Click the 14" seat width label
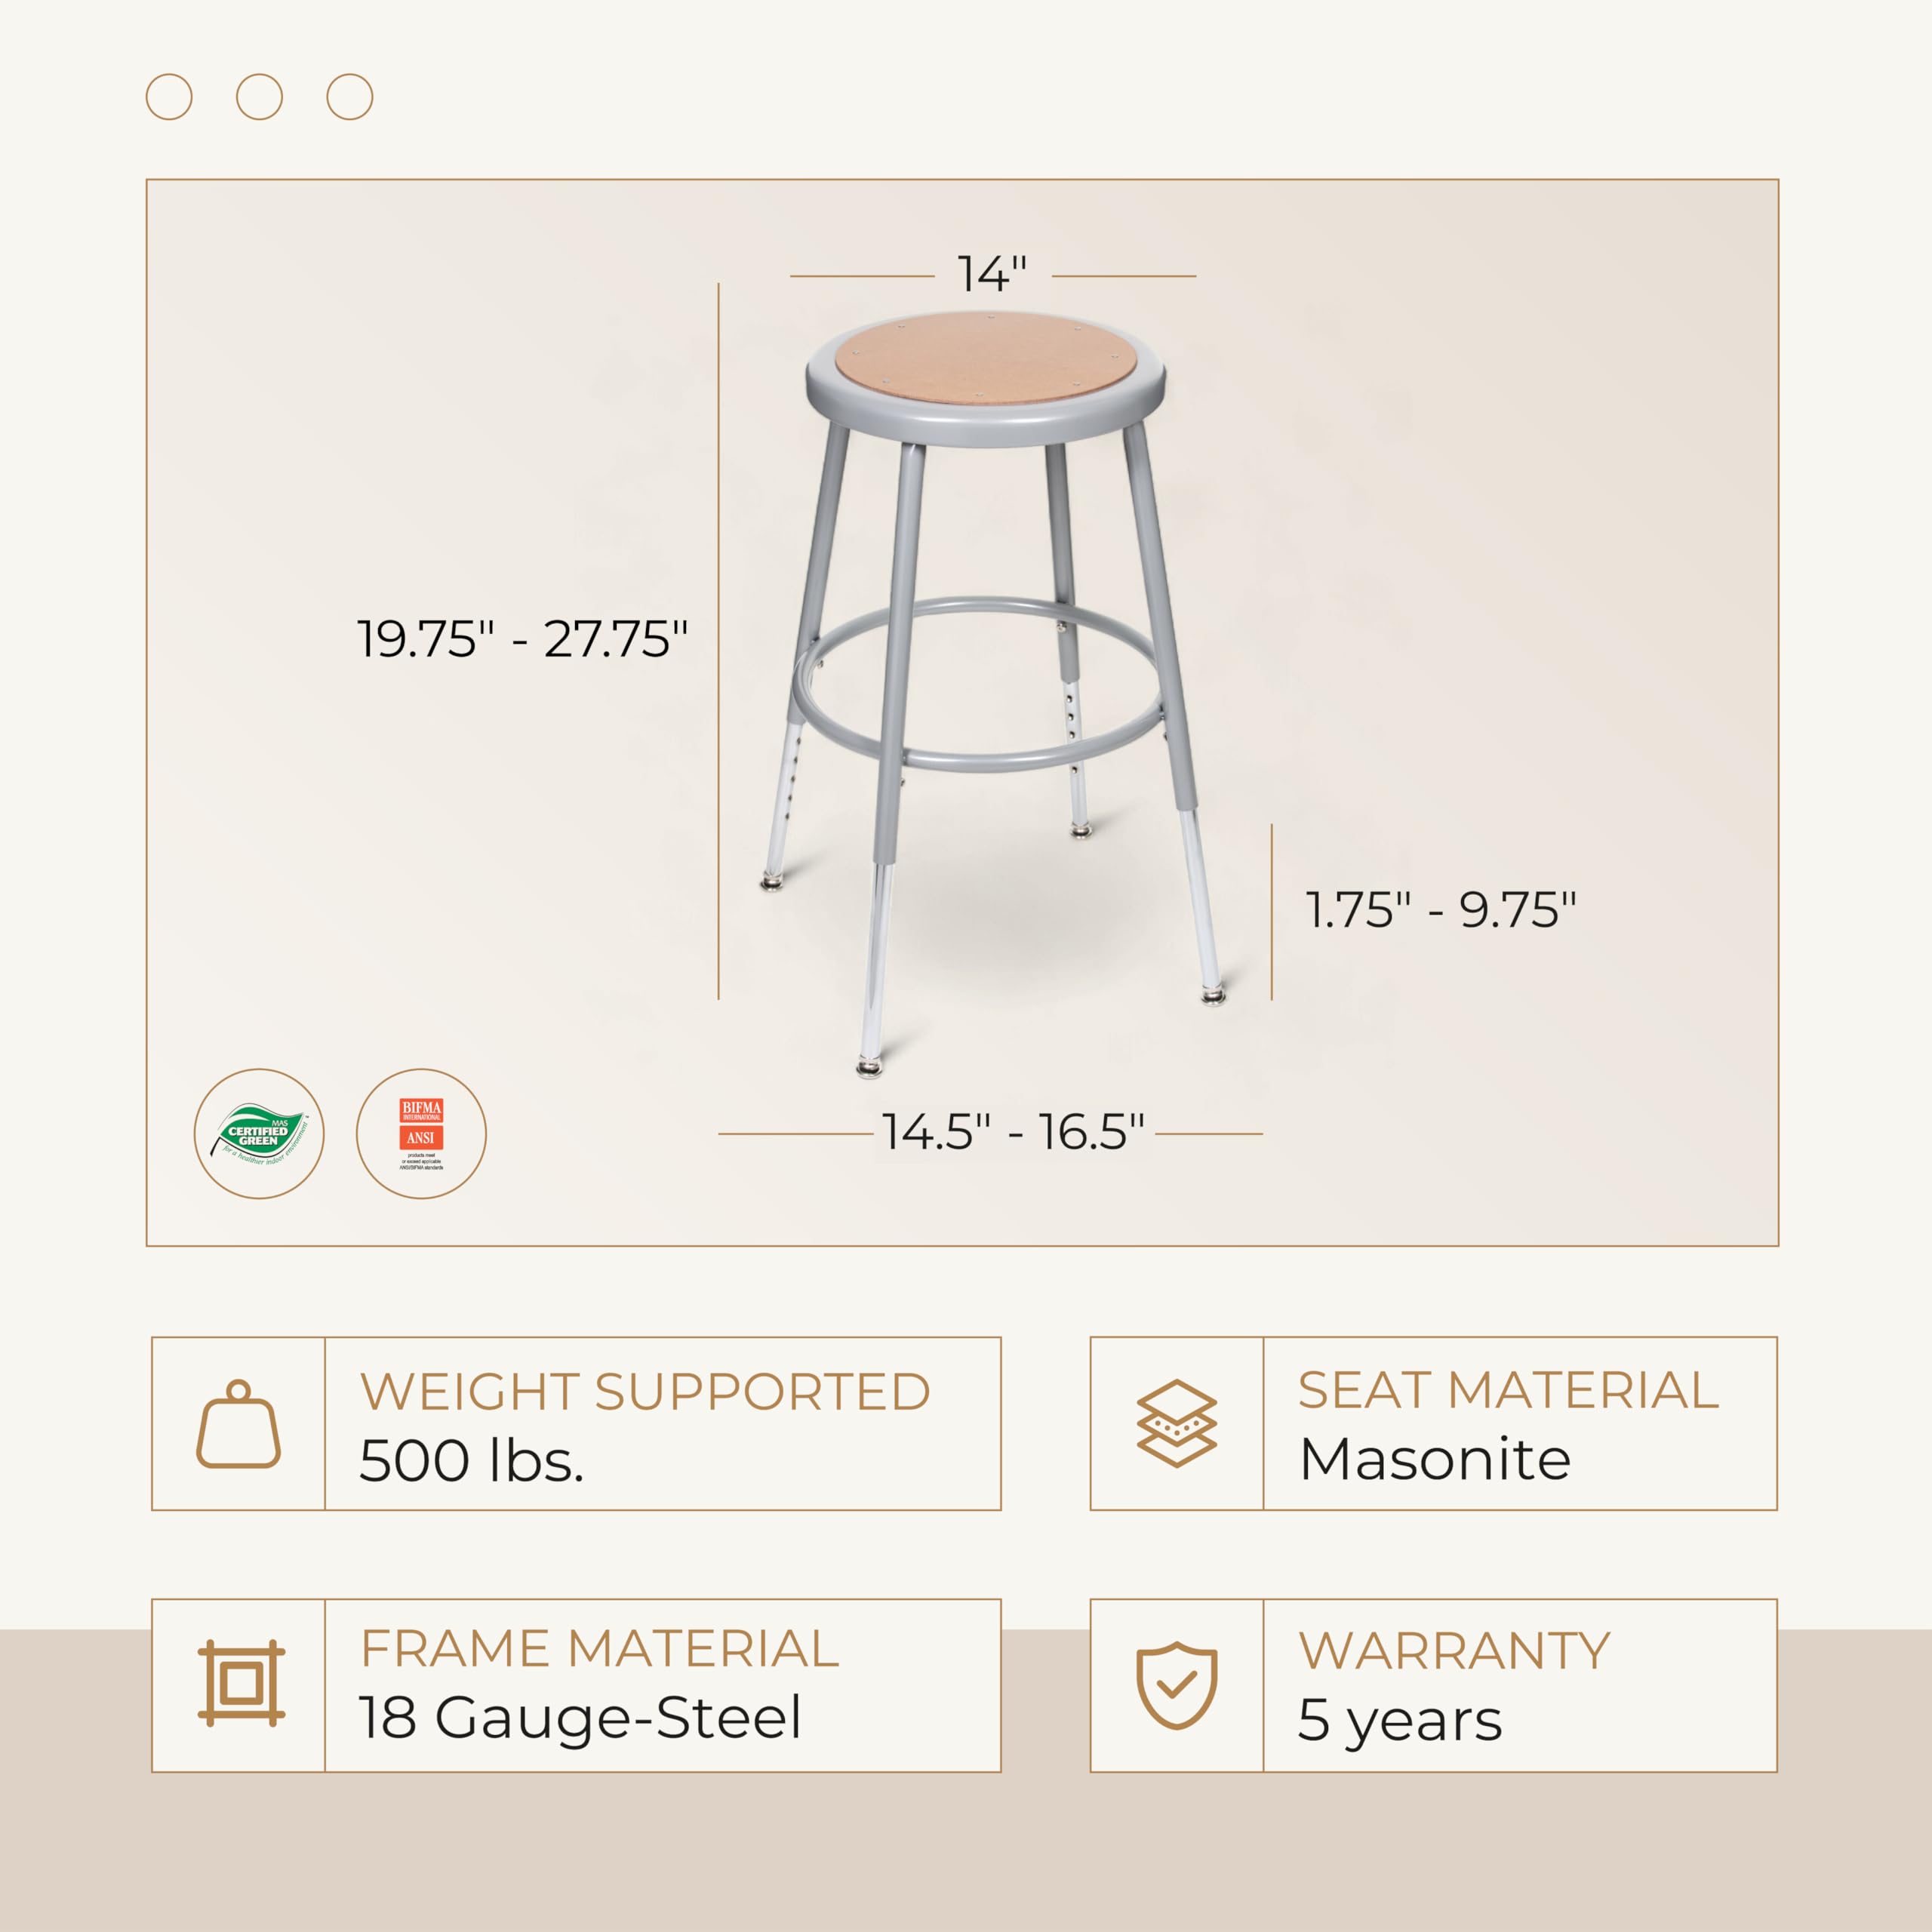This screenshot has height=1932, width=1932. click(992, 274)
